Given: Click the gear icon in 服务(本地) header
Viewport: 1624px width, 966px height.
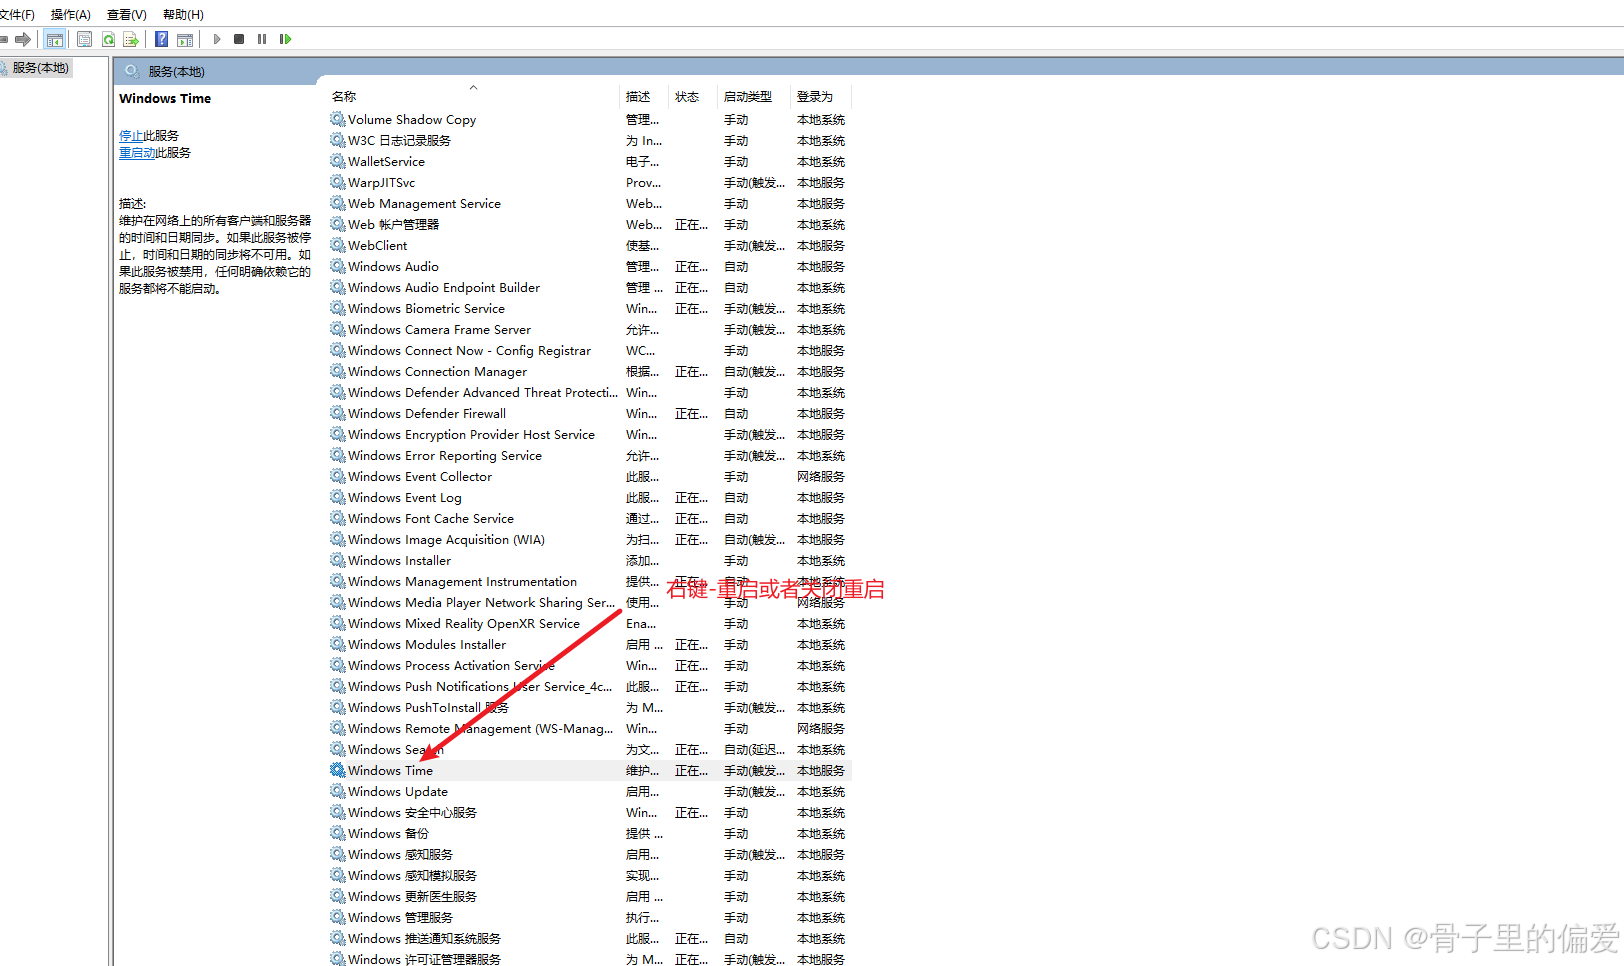Looking at the screenshot, I should click(x=132, y=71).
